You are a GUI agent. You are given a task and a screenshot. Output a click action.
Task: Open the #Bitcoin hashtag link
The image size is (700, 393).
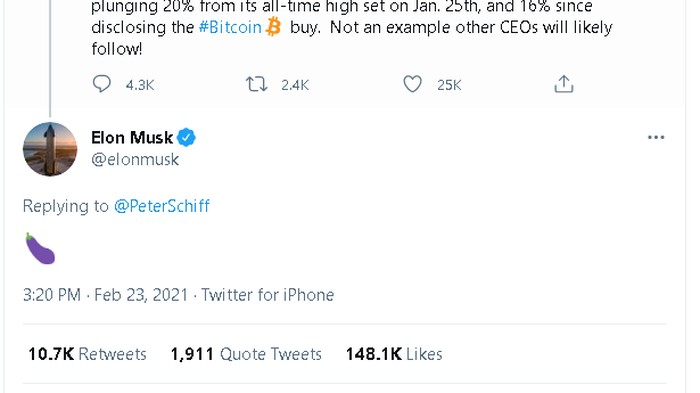pos(230,27)
